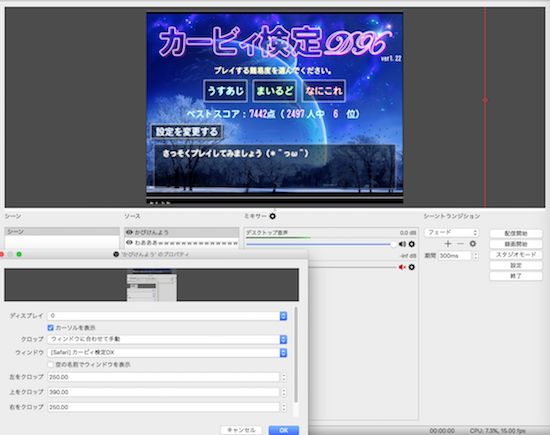Click the 左をクロップ input field
550x435 pixels.
pyautogui.click(x=163, y=377)
